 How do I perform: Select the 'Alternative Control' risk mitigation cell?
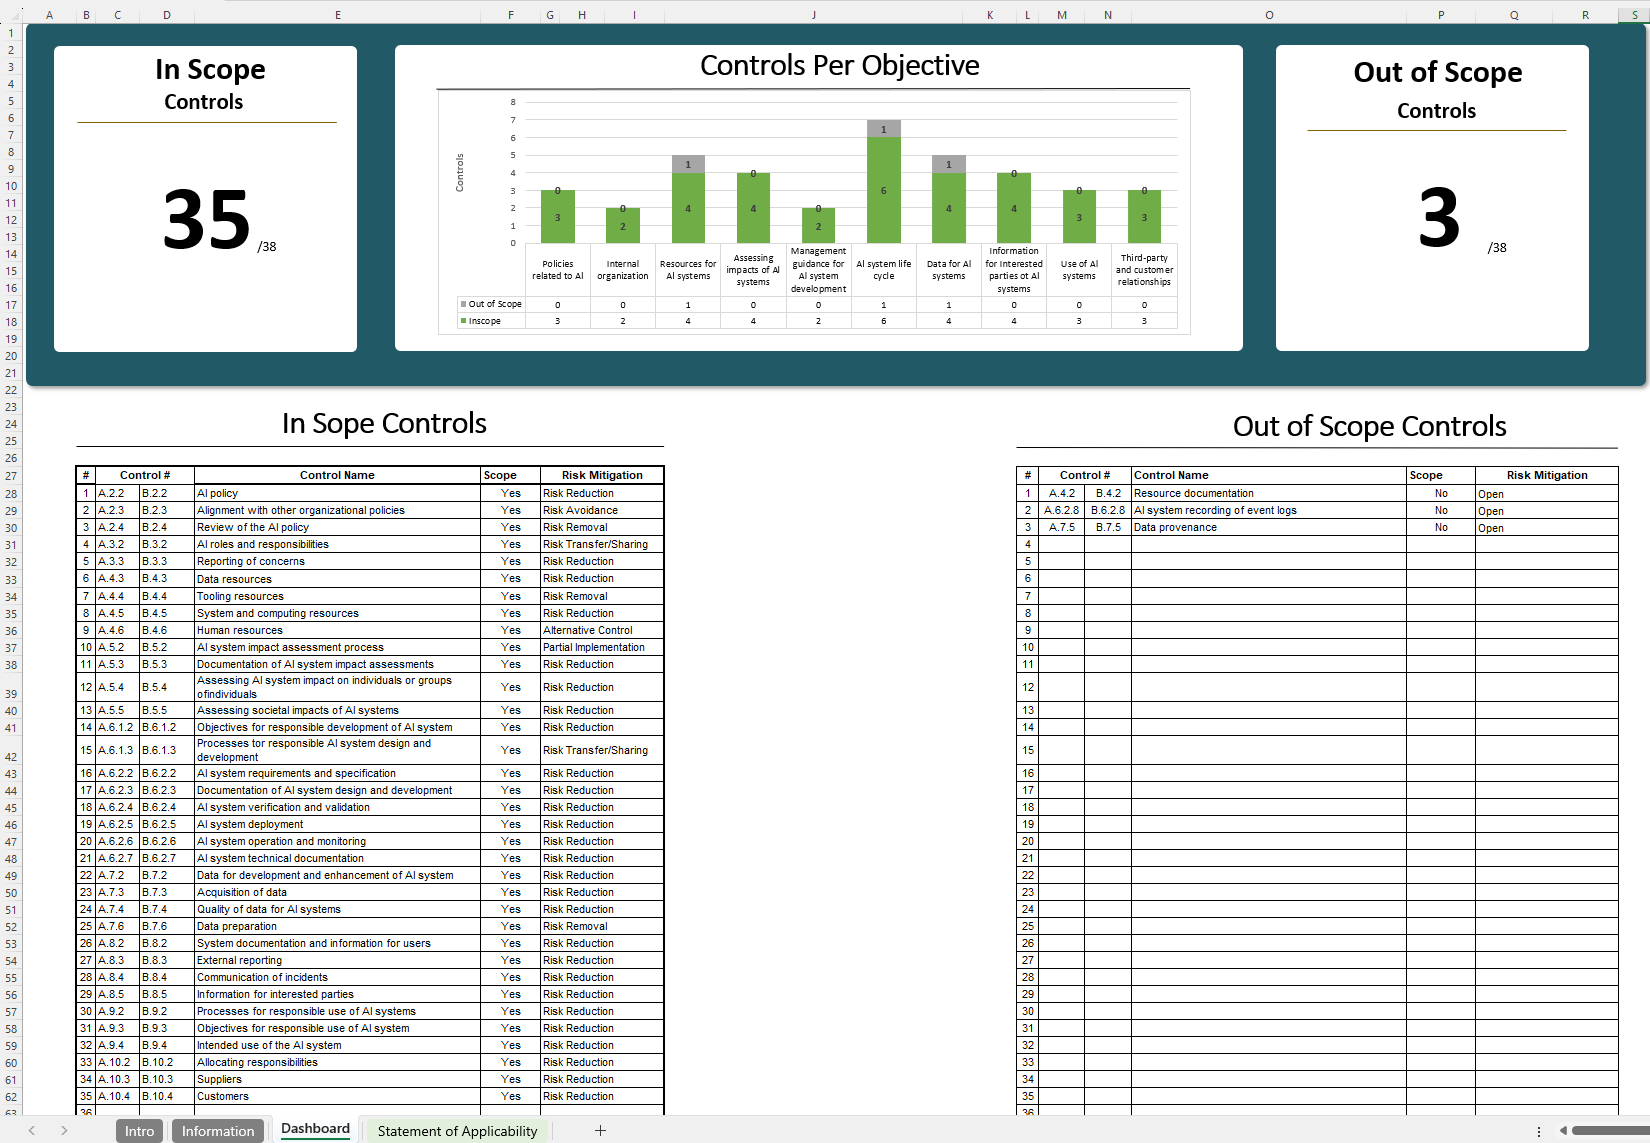tap(601, 630)
